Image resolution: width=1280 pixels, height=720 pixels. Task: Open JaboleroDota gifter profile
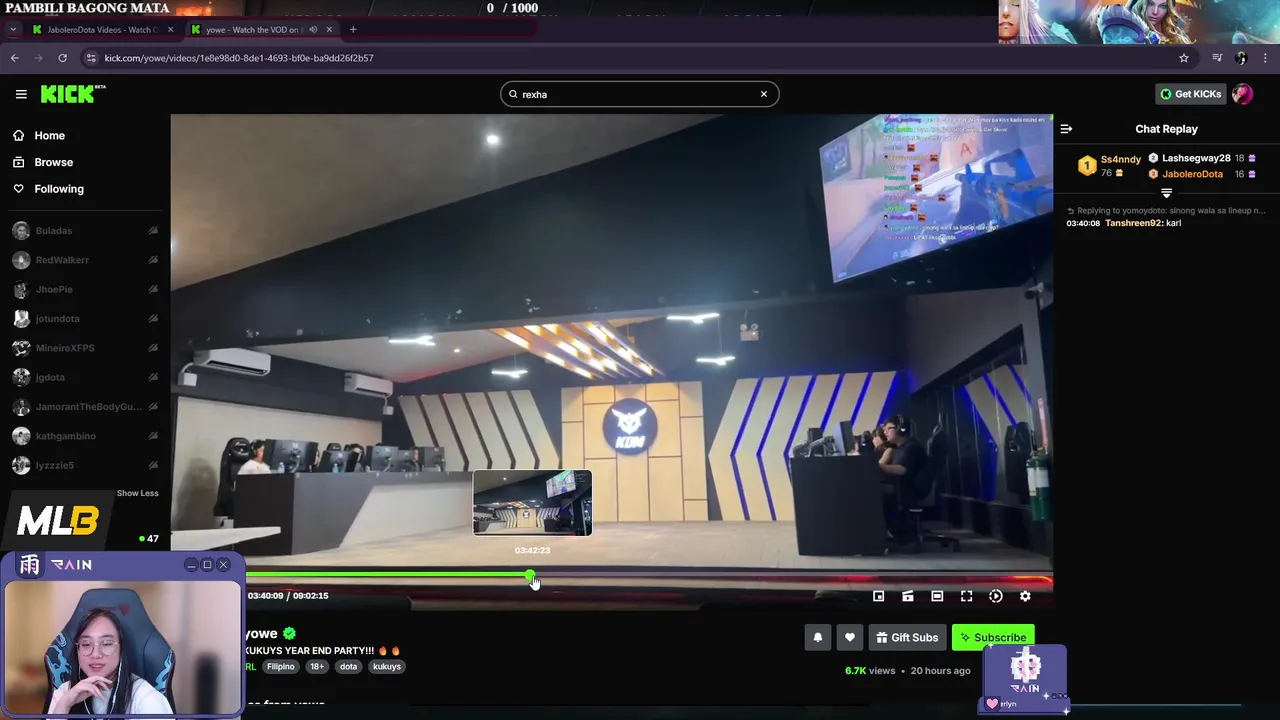1192,174
